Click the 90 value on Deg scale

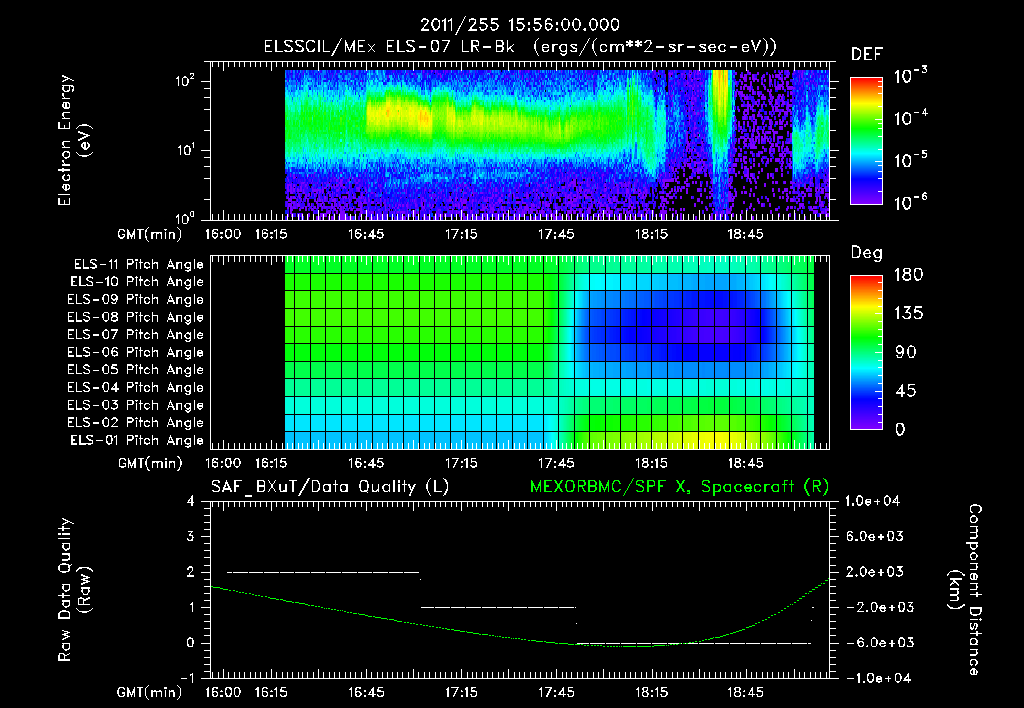click(906, 352)
